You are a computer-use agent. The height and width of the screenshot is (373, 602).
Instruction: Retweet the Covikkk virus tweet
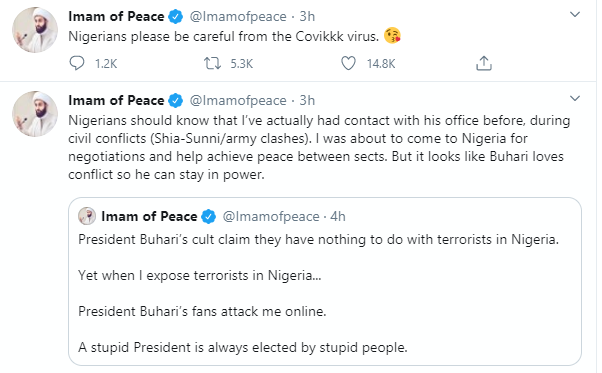212,63
